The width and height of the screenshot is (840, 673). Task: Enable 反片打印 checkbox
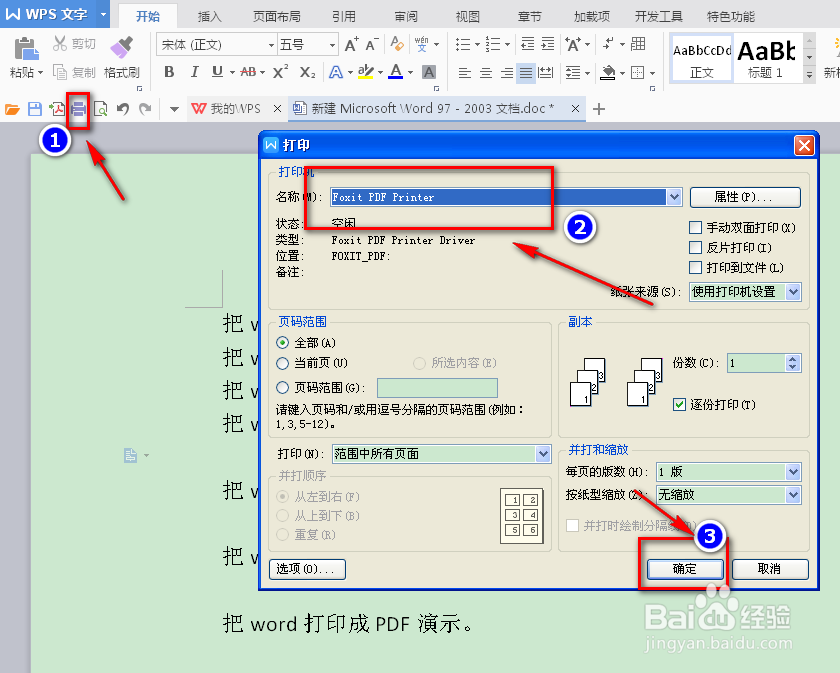click(695, 248)
